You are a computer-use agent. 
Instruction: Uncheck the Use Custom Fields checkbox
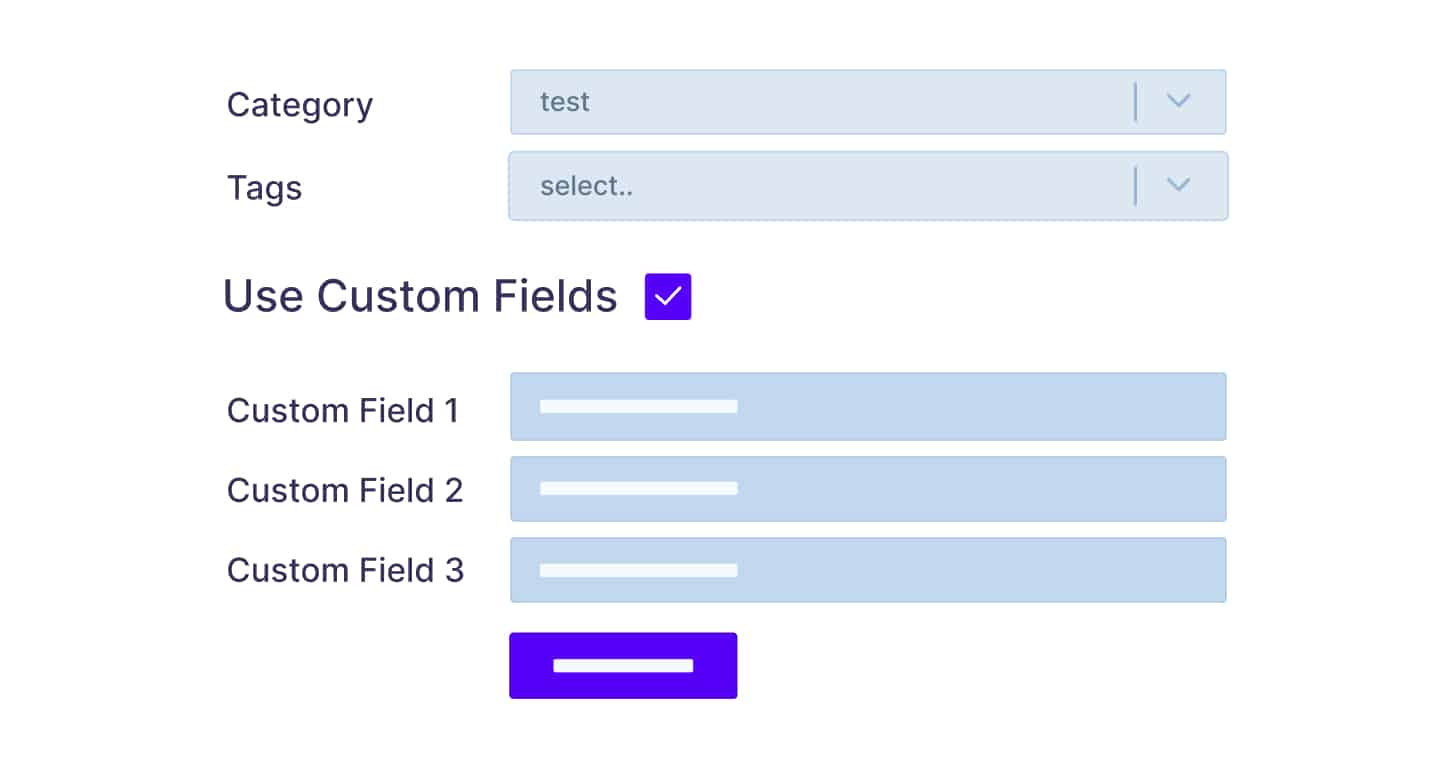[x=668, y=297]
